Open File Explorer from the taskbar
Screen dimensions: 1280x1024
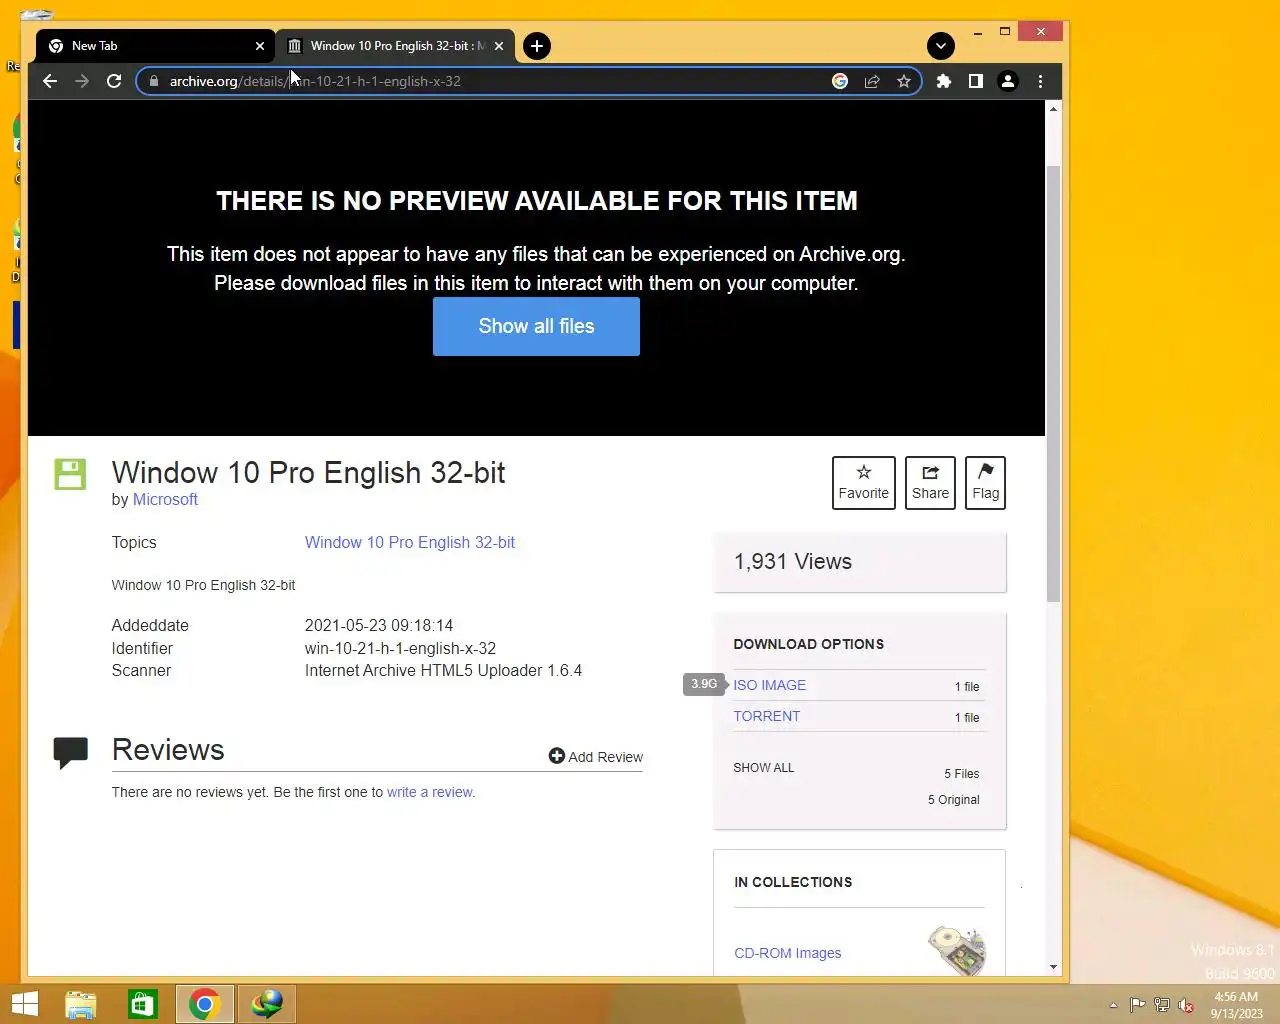click(81, 1004)
